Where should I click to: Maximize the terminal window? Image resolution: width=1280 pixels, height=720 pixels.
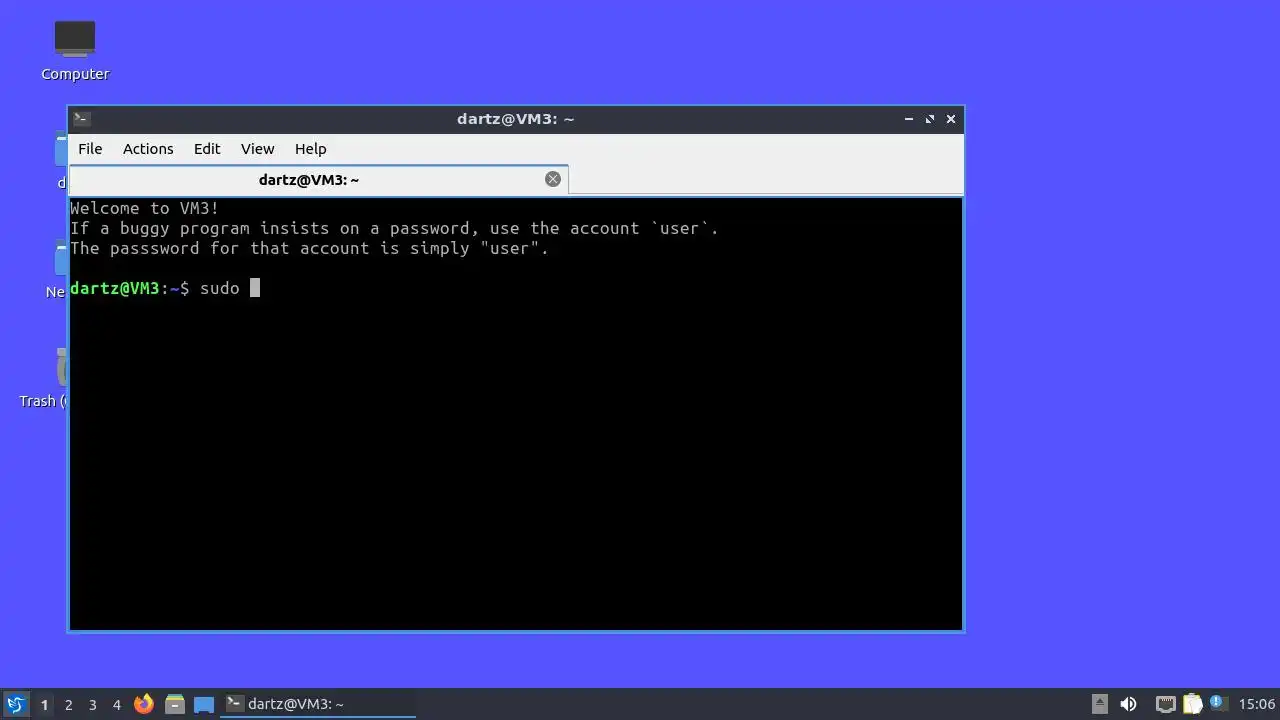coord(930,118)
